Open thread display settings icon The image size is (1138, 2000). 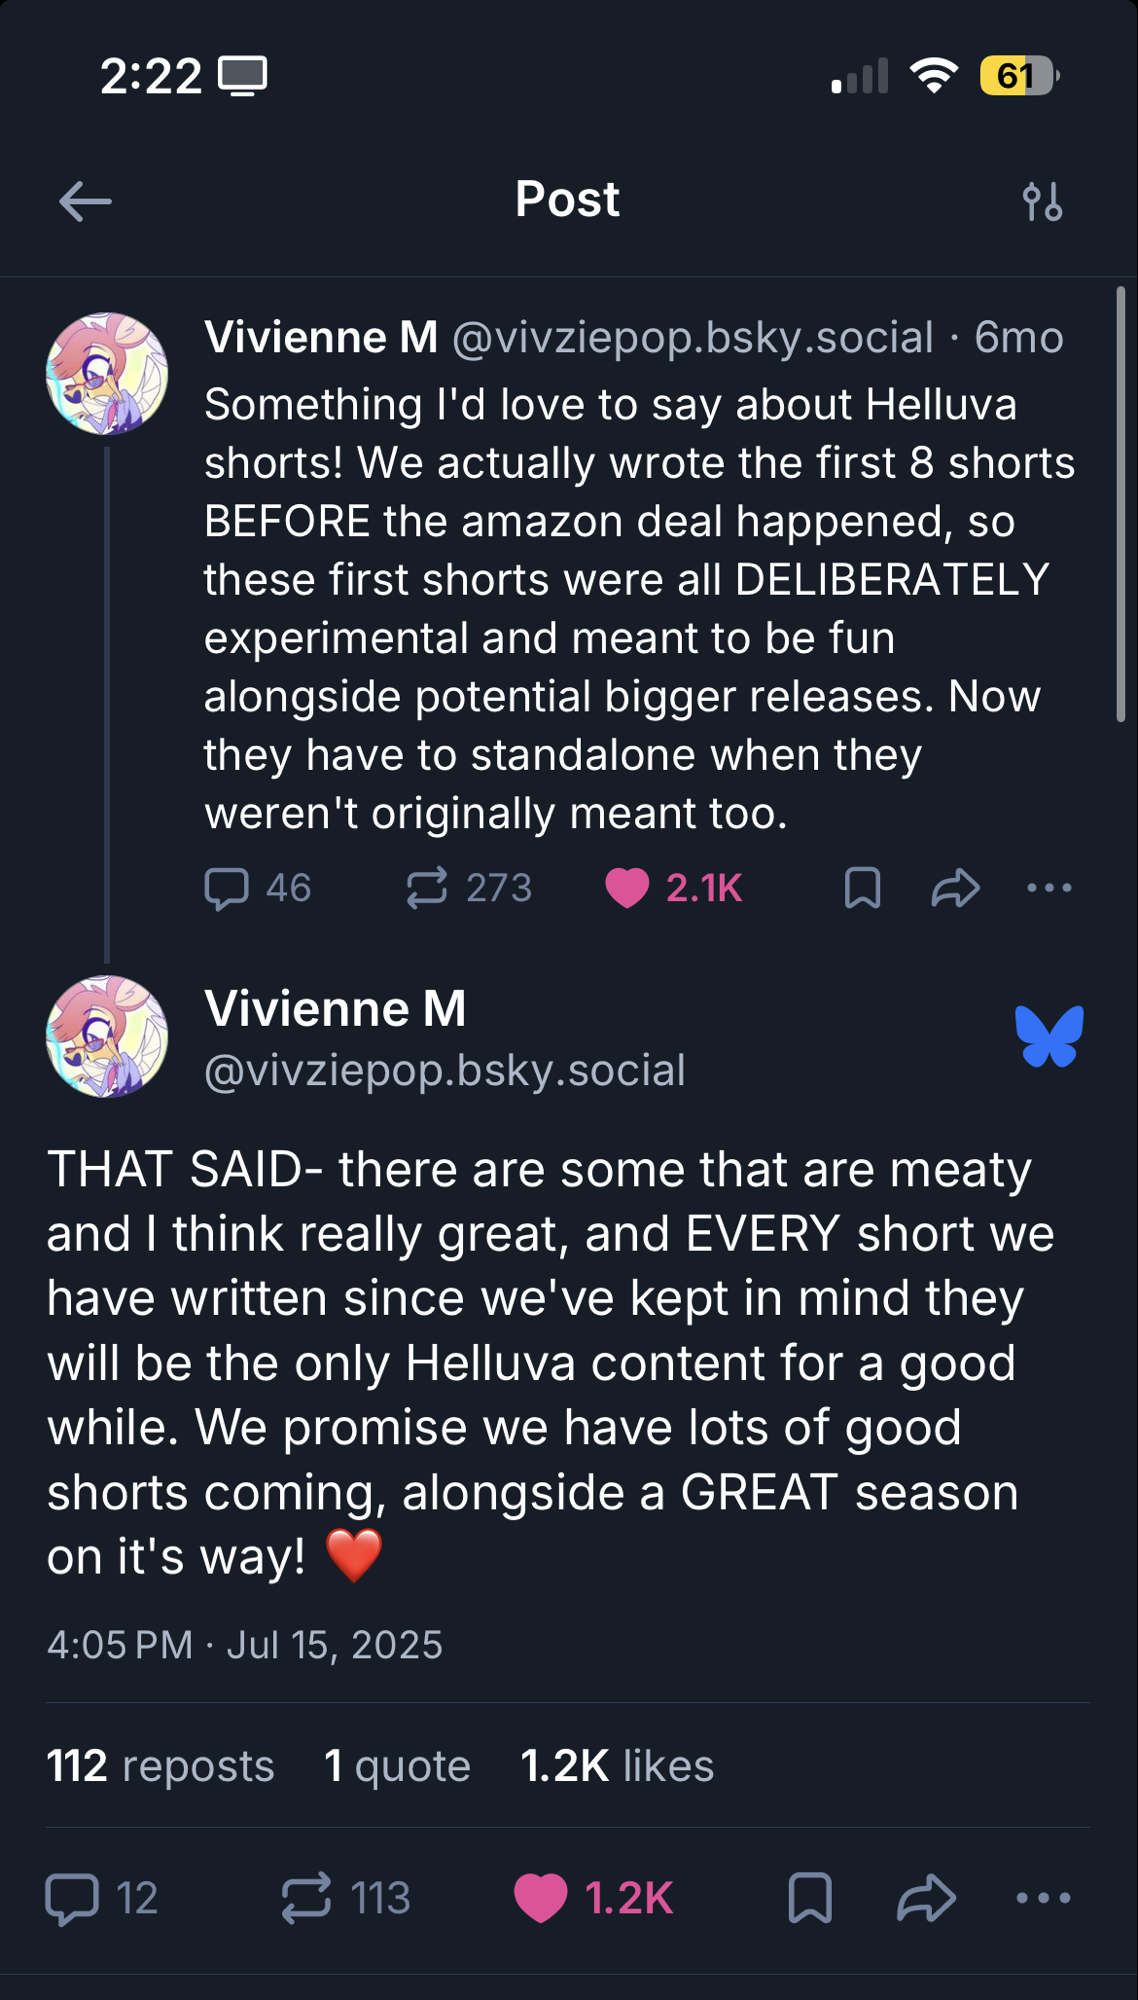tap(1042, 201)
